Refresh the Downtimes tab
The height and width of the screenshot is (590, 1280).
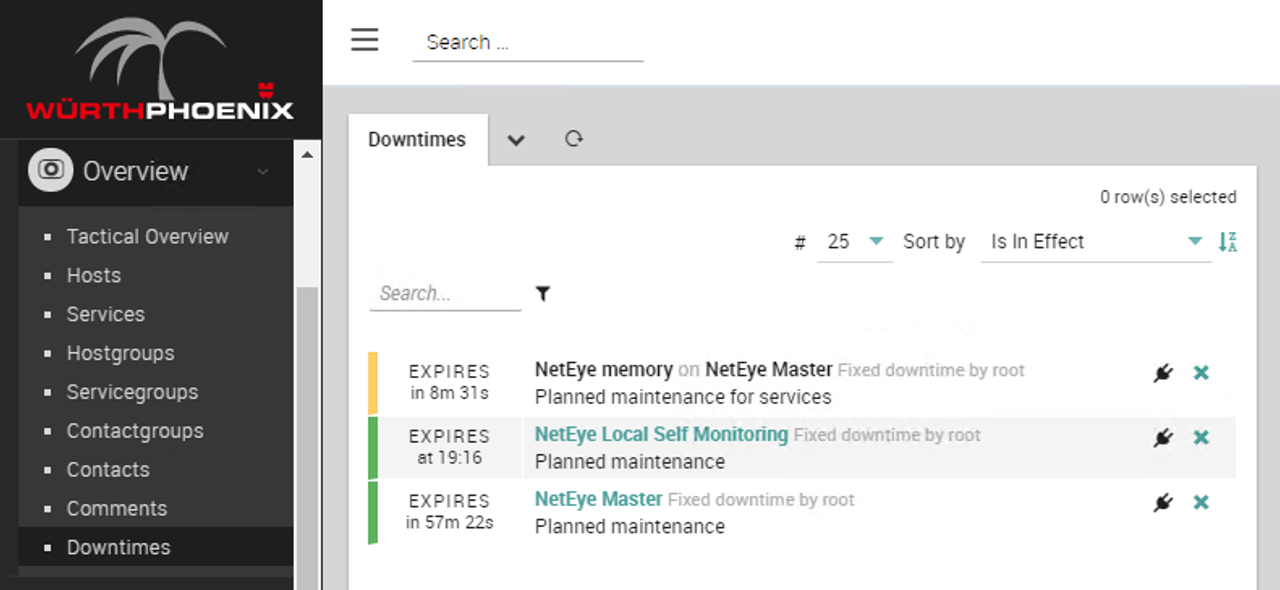pos(574,139)
